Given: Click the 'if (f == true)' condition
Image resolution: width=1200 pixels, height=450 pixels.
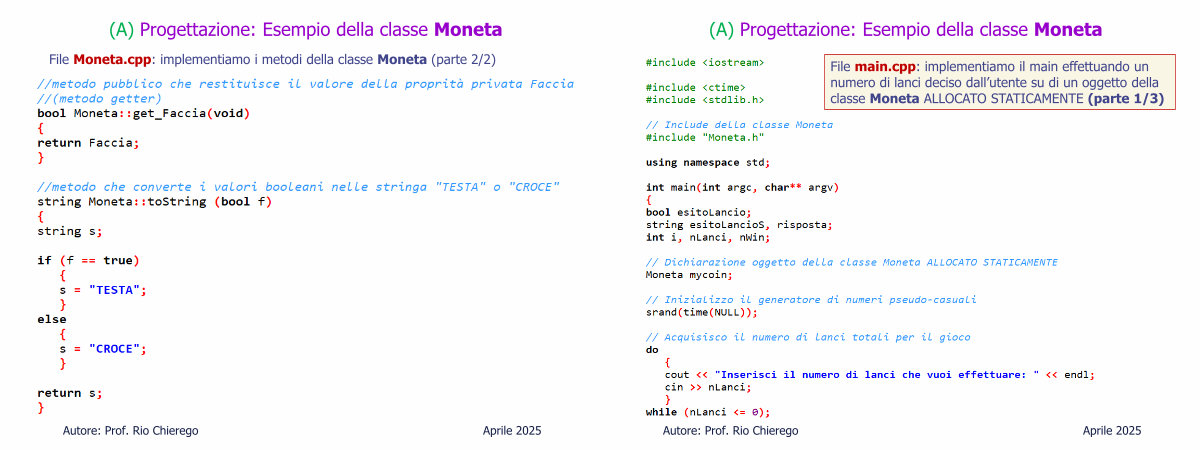Looking at the screenshot, I should click(x=88, y=260).
